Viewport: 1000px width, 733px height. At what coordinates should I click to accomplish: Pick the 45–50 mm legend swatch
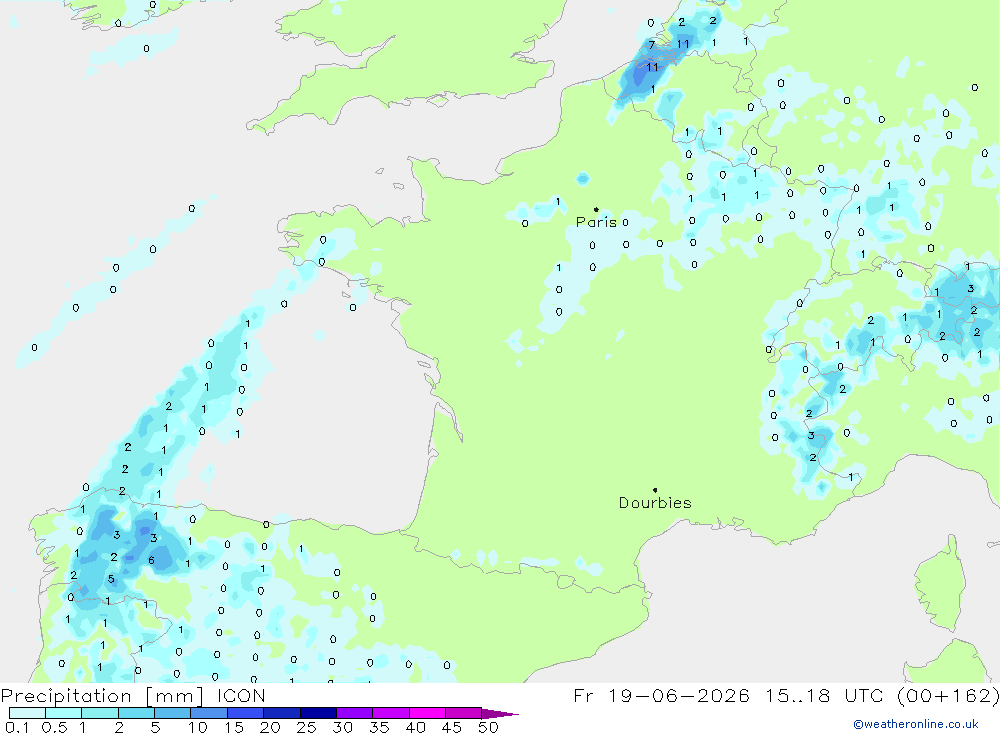pyautogui.click(x=464, y=713)
